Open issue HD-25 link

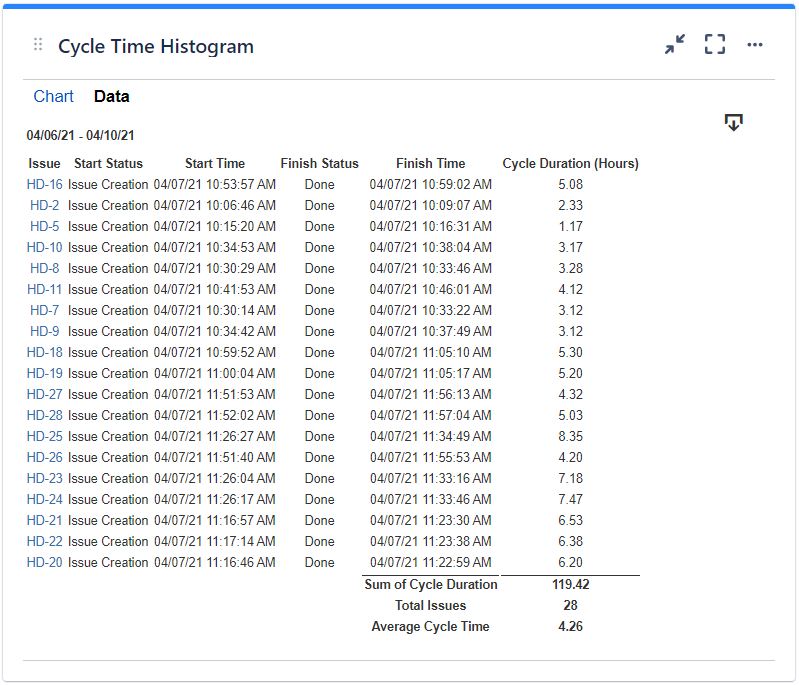(x=44, y=436)
